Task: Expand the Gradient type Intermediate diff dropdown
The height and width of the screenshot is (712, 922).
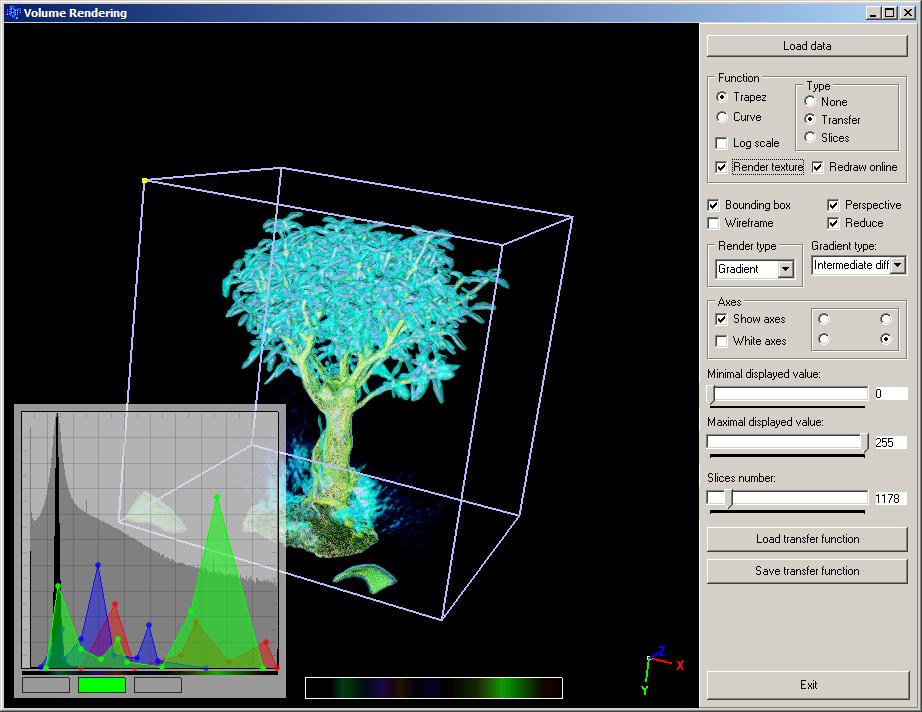Action: point(897,265)
